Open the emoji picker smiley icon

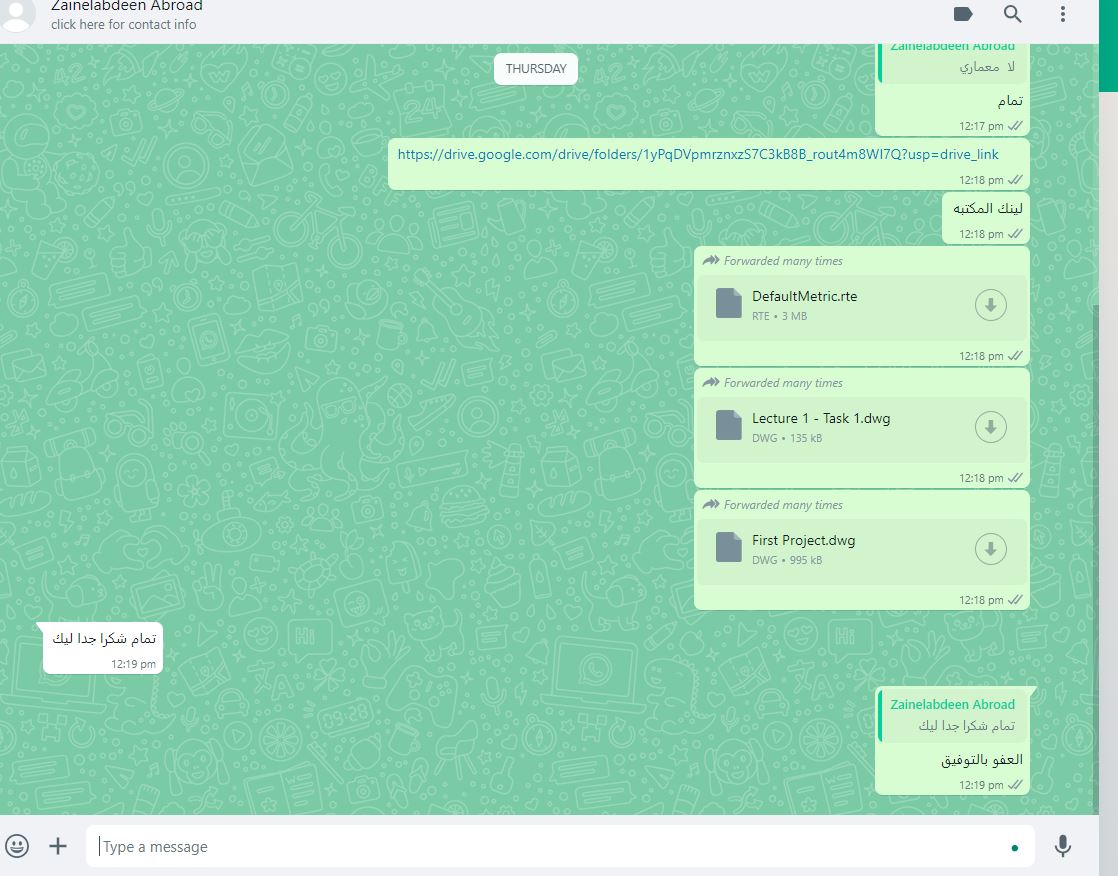pos(17,846)
